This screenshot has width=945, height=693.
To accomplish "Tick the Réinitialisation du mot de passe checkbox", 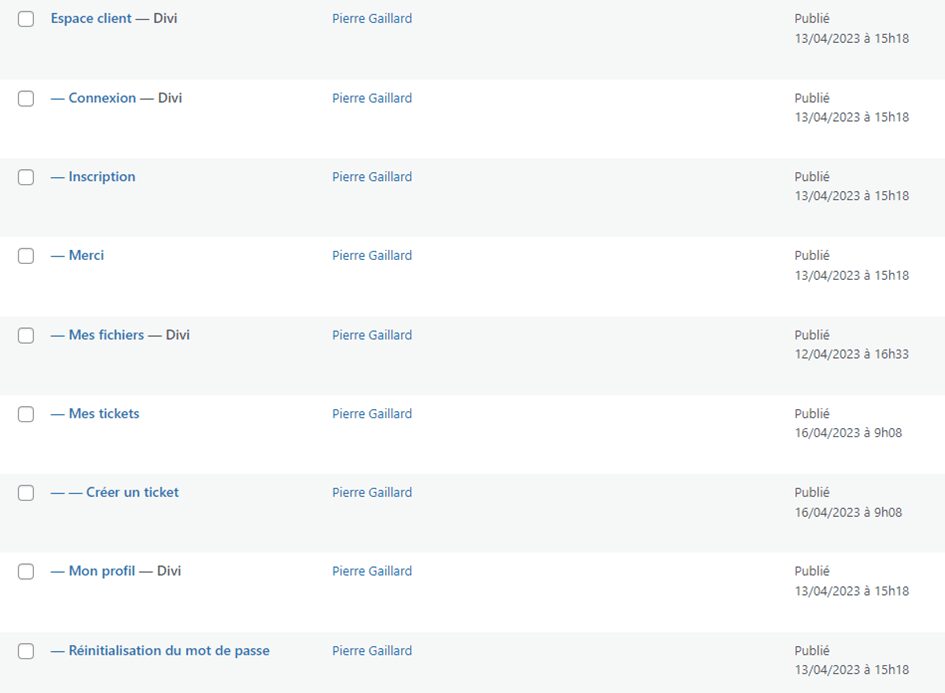I will click(26, 651).
